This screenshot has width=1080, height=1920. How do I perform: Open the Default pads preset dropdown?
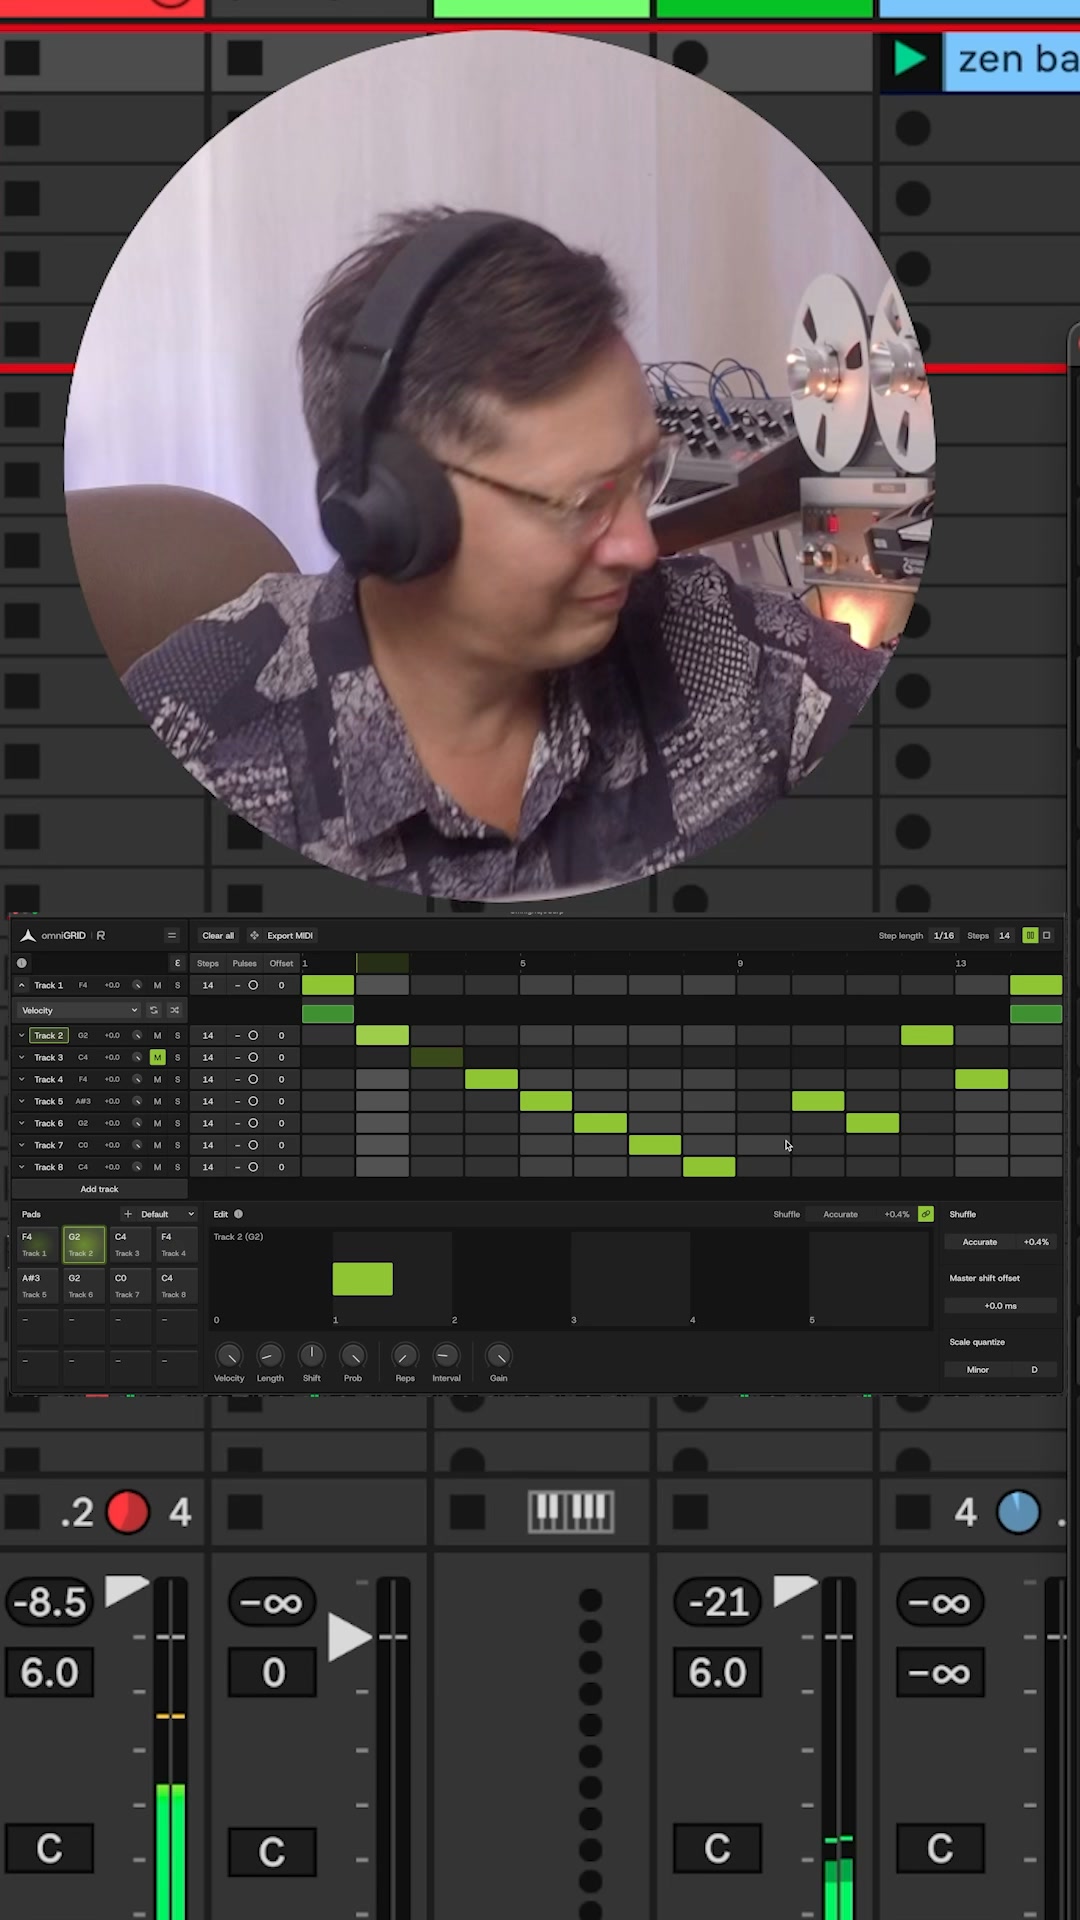(166, 1214)
